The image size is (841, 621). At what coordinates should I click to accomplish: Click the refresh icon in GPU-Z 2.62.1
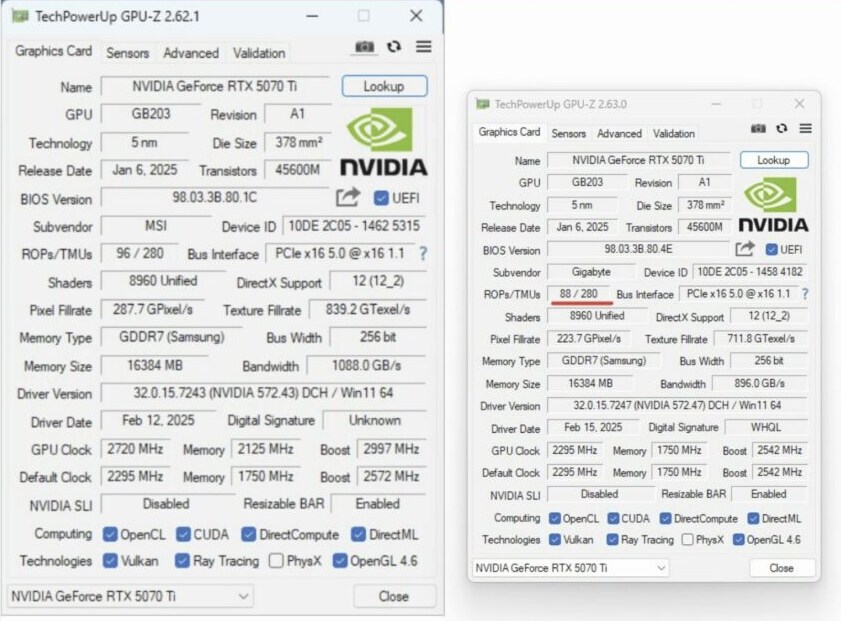[x=394, y=47]
